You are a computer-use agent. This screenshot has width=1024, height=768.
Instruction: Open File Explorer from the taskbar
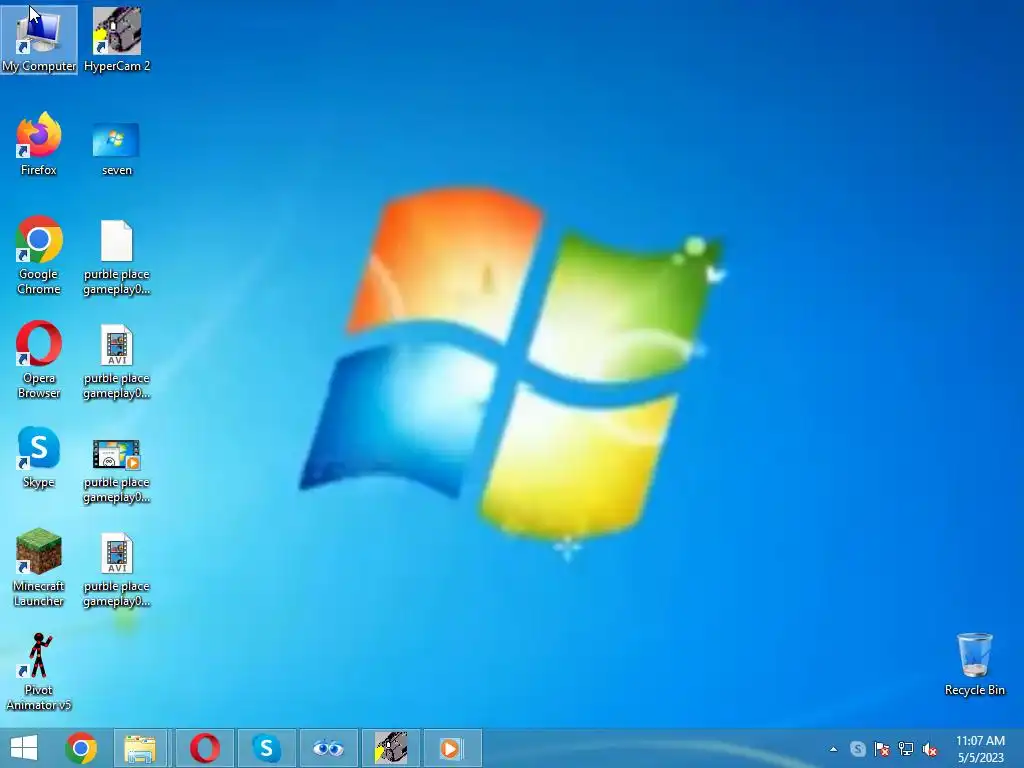click(x=140, y=748)
